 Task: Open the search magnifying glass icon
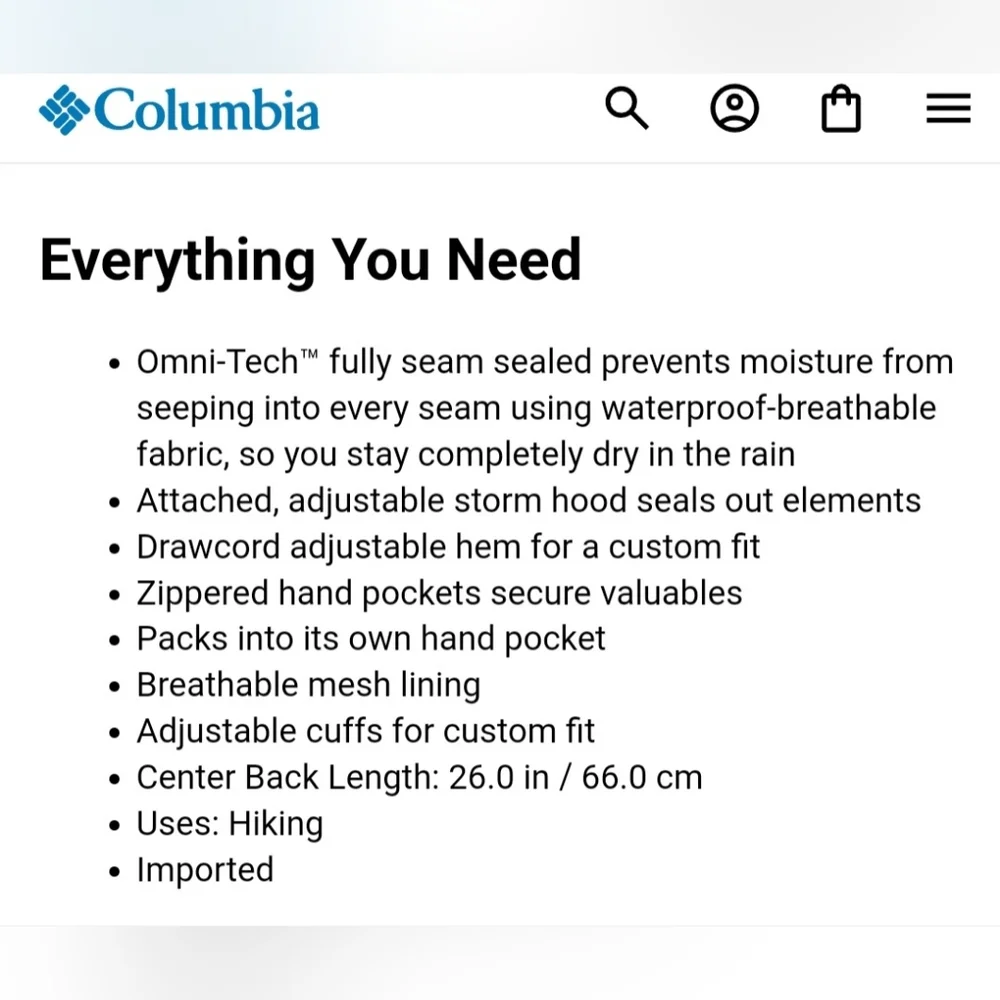pos(627,108)
